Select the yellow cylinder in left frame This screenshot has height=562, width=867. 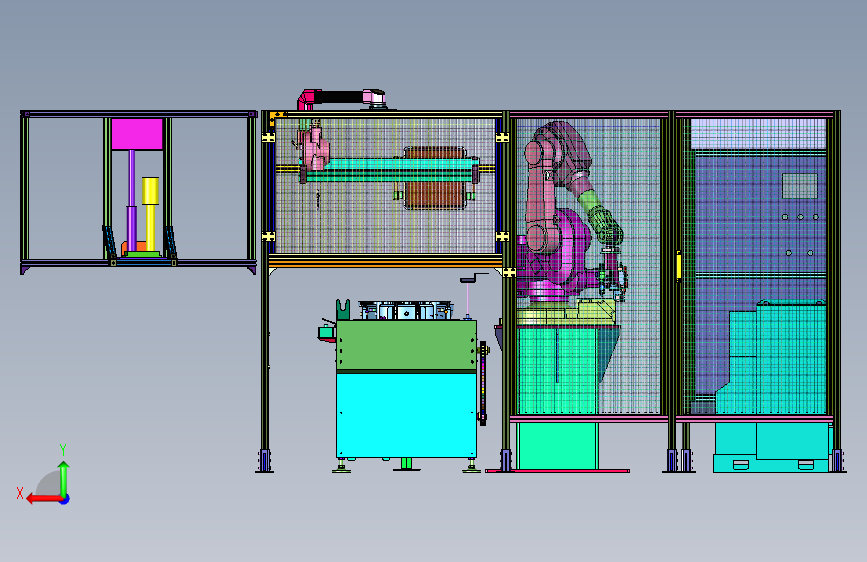[150, 214]
